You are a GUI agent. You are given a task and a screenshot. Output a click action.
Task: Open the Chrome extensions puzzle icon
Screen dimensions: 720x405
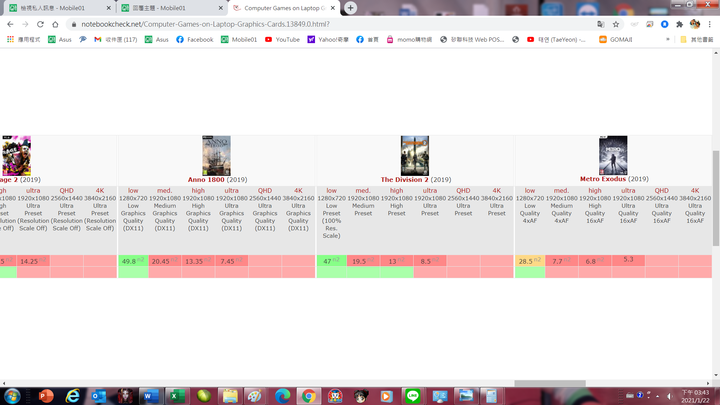(680, 24)
